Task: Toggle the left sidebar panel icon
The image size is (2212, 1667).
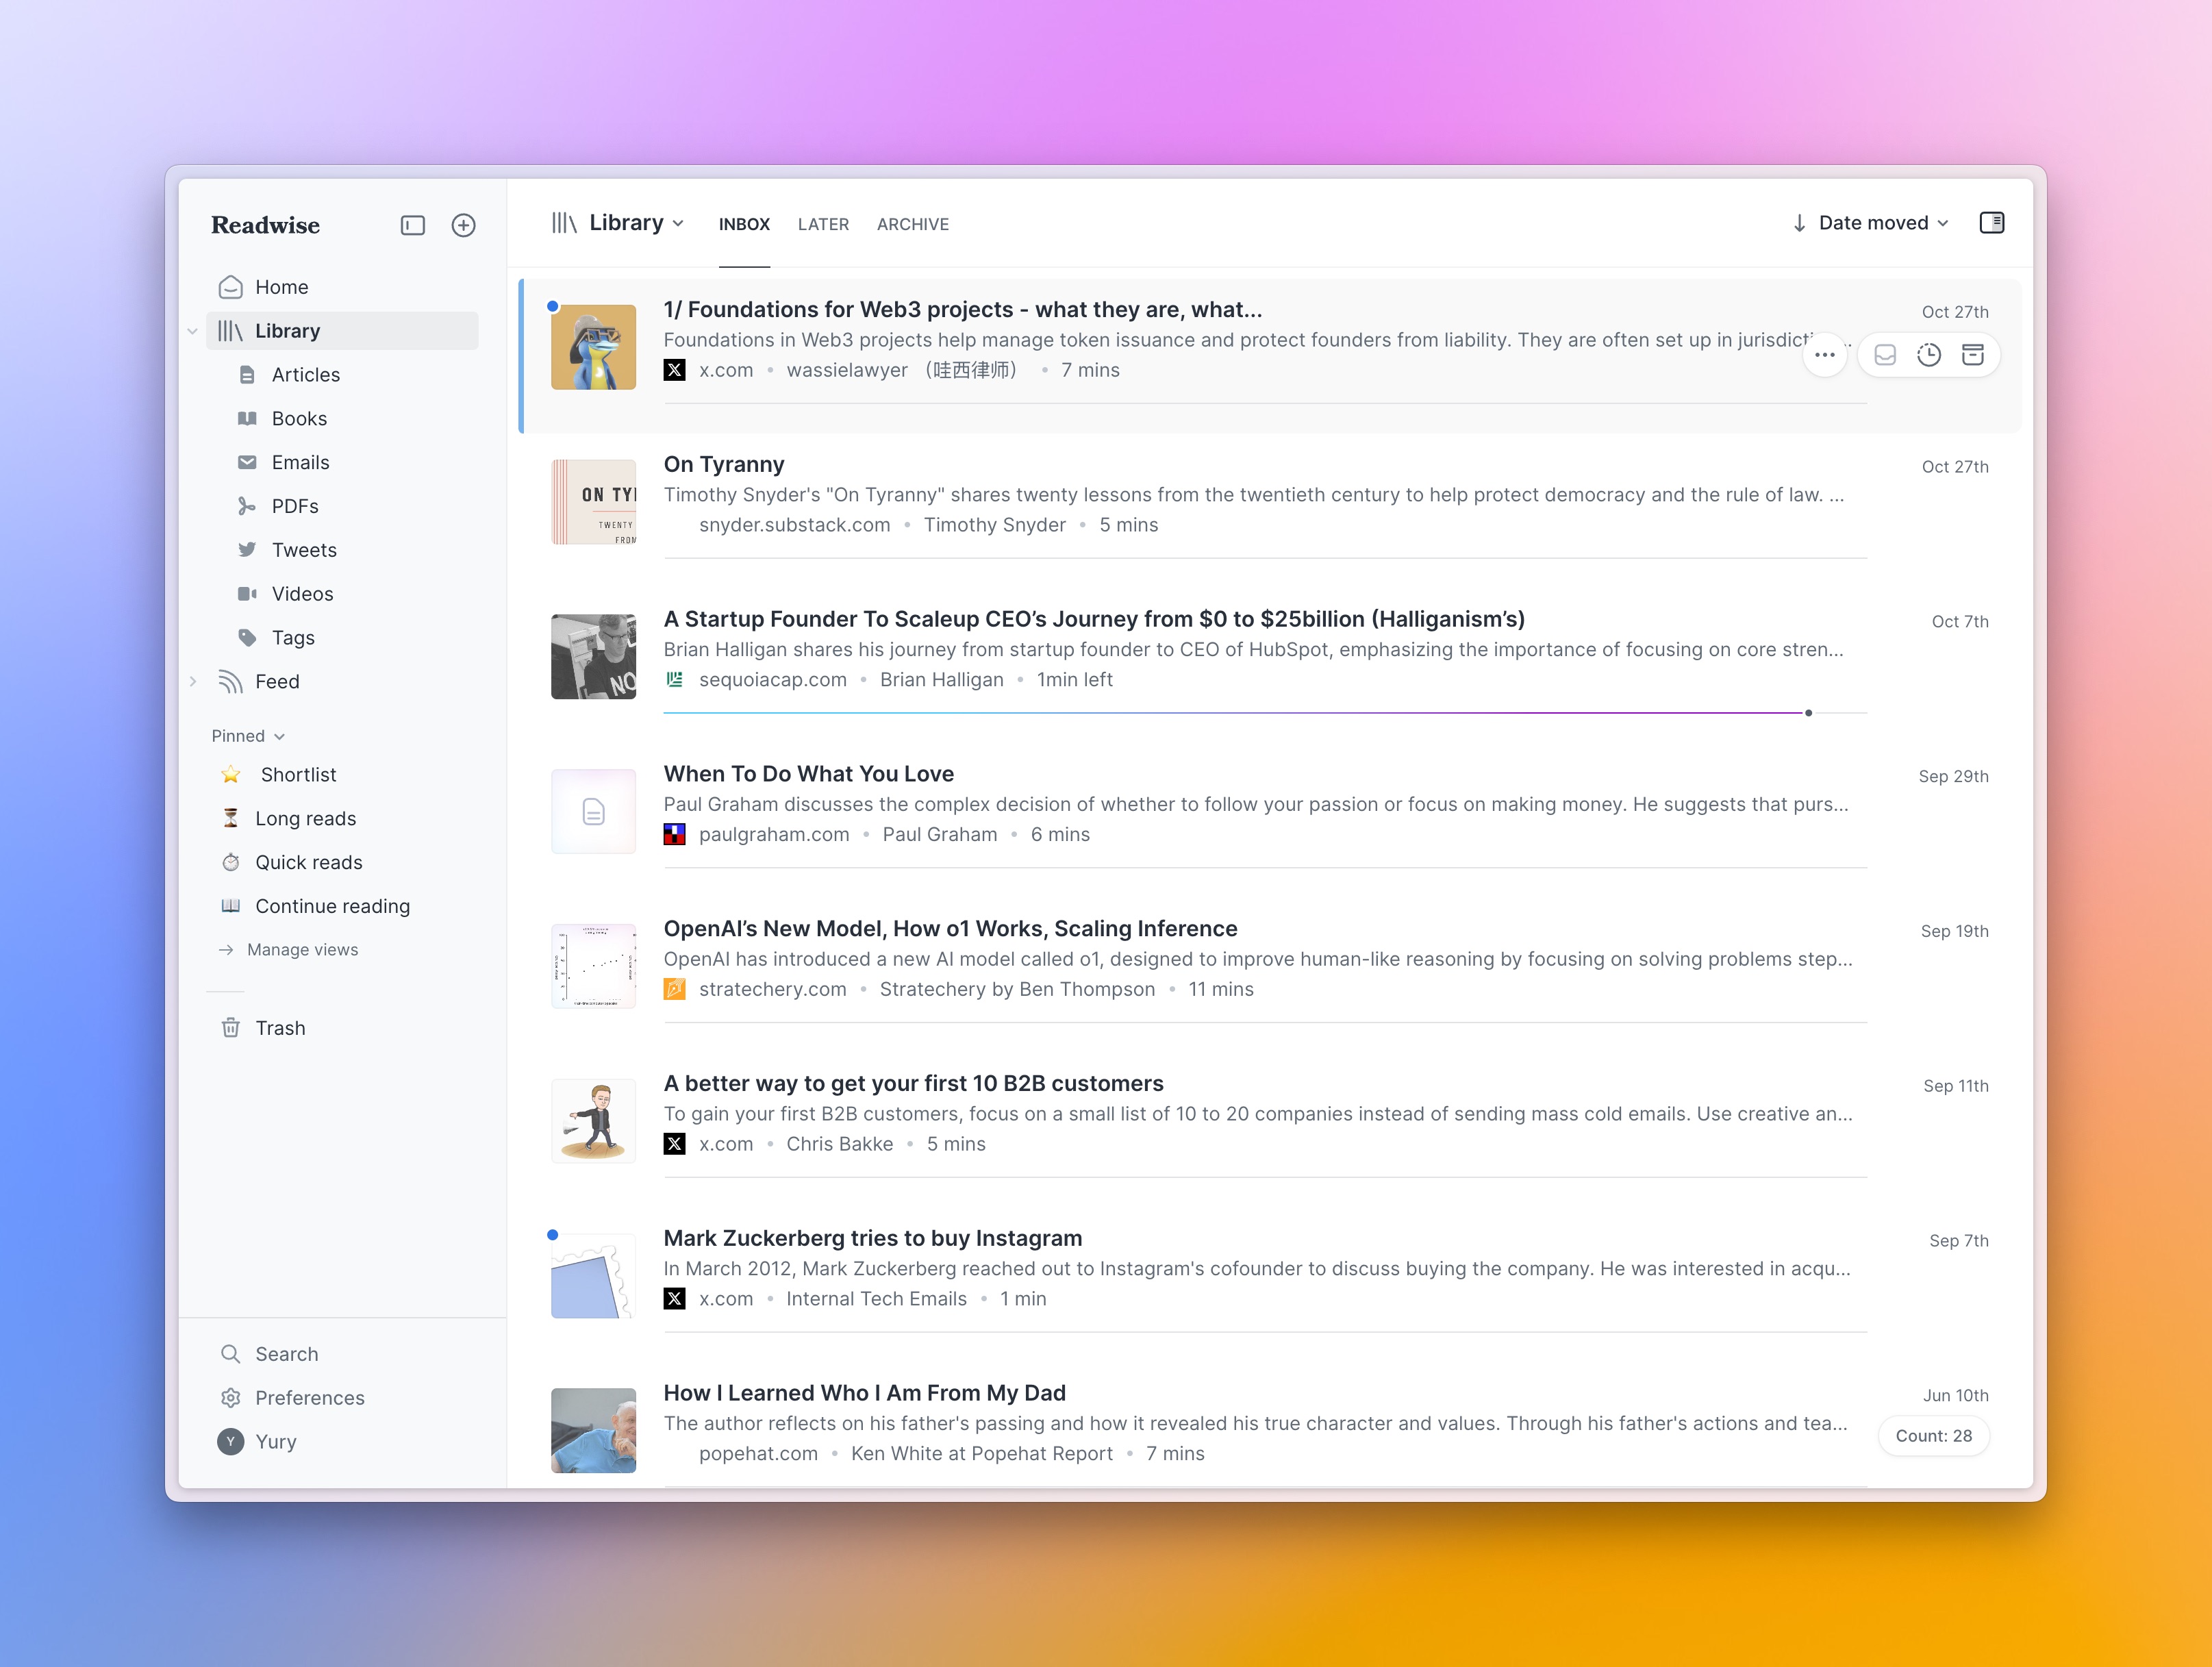Action: (412, 225)
